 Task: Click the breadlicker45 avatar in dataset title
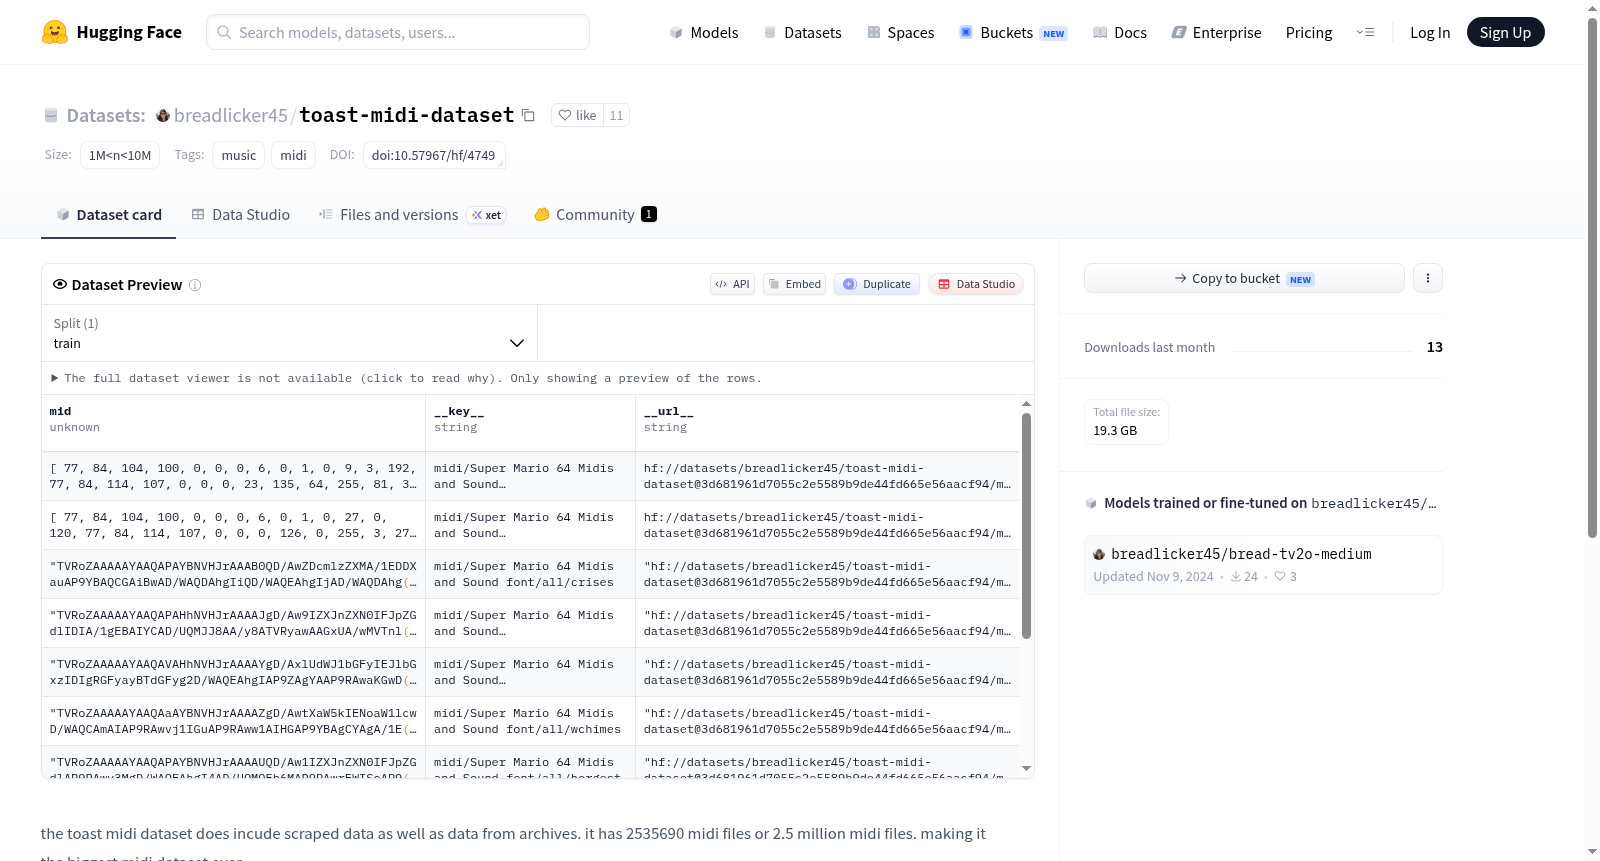pyautogui.click(x=163, y=115)
